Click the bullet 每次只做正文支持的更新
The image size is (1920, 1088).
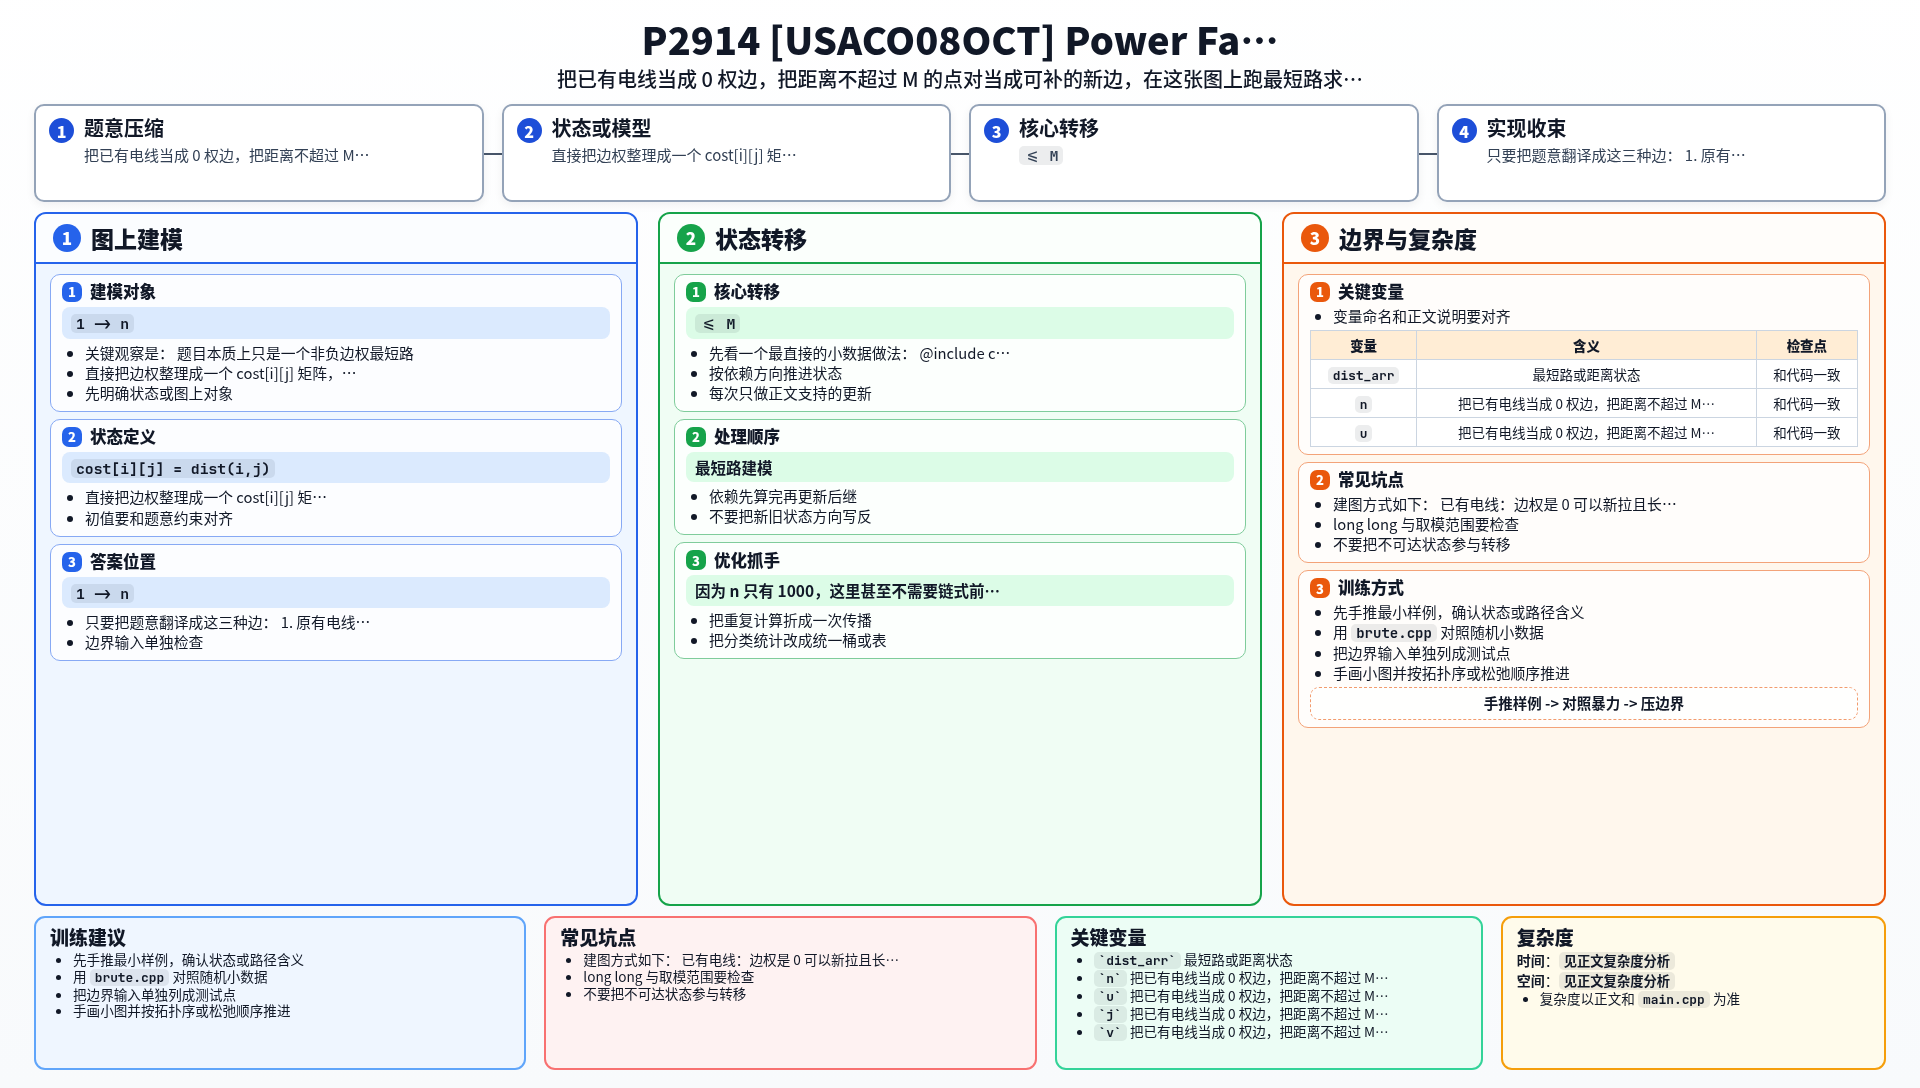(790, 394)
